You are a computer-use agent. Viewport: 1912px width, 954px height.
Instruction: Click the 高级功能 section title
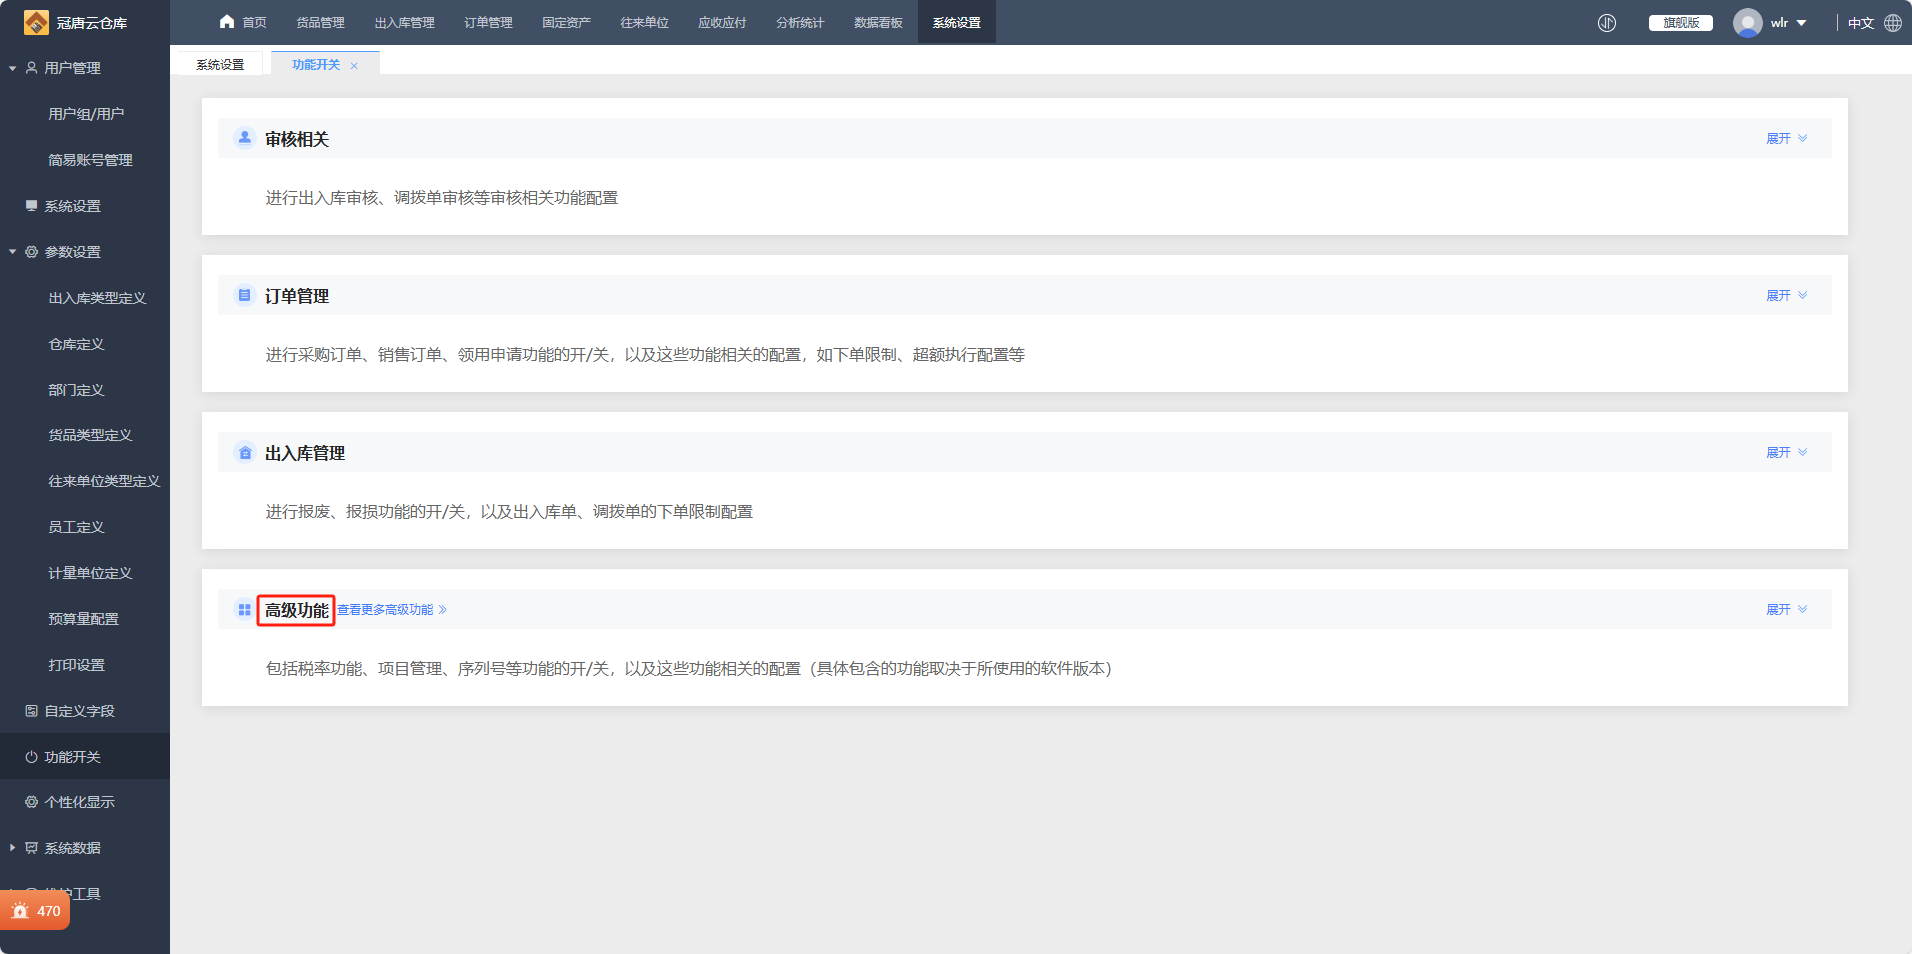coord(296,610)
